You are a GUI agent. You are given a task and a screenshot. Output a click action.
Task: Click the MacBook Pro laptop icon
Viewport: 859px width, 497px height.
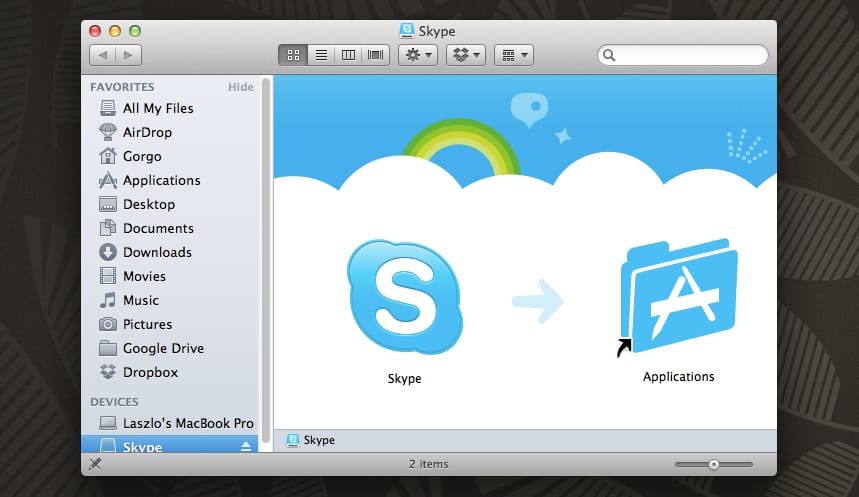pyautogui.click(x=107, y=423)
